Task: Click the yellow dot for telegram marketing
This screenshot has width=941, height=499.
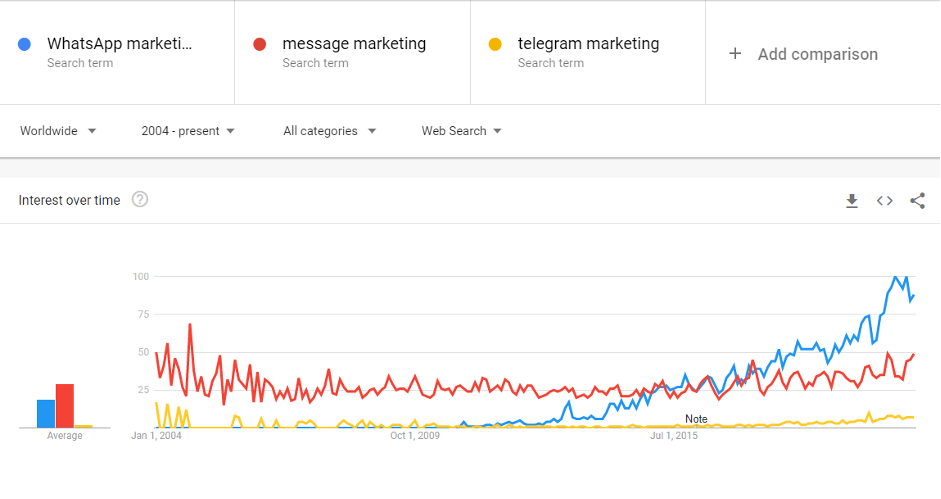Action: [494, 44]
